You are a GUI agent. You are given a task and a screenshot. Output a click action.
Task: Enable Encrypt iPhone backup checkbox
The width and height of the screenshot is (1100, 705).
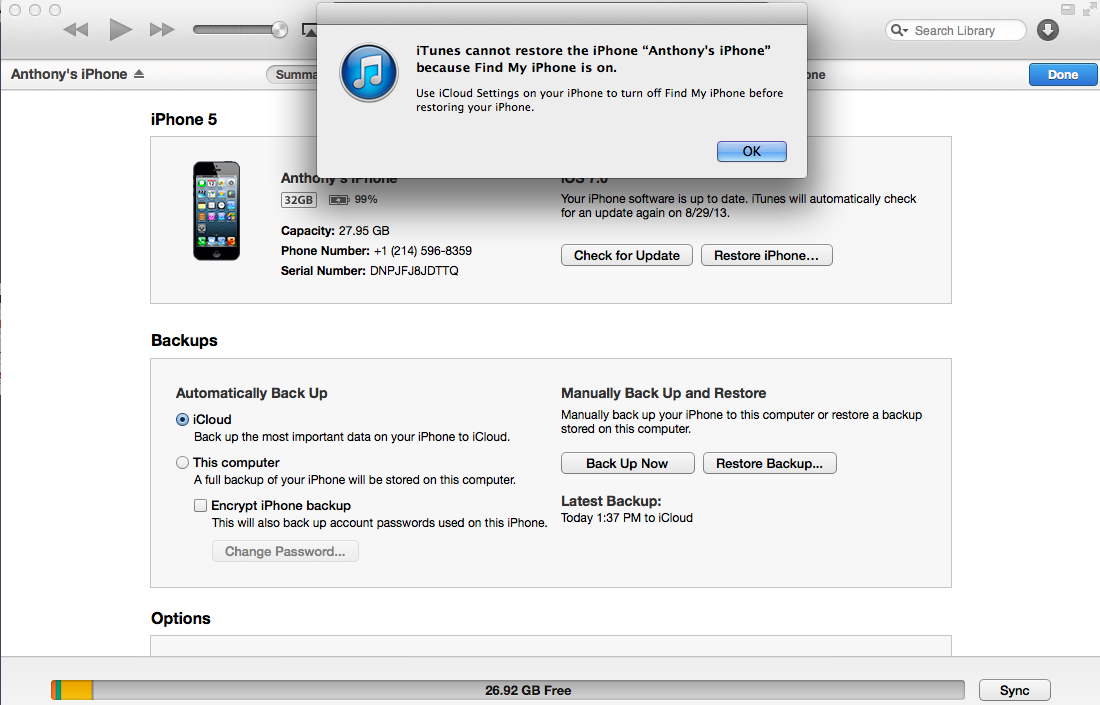click(x=201, y=506)
